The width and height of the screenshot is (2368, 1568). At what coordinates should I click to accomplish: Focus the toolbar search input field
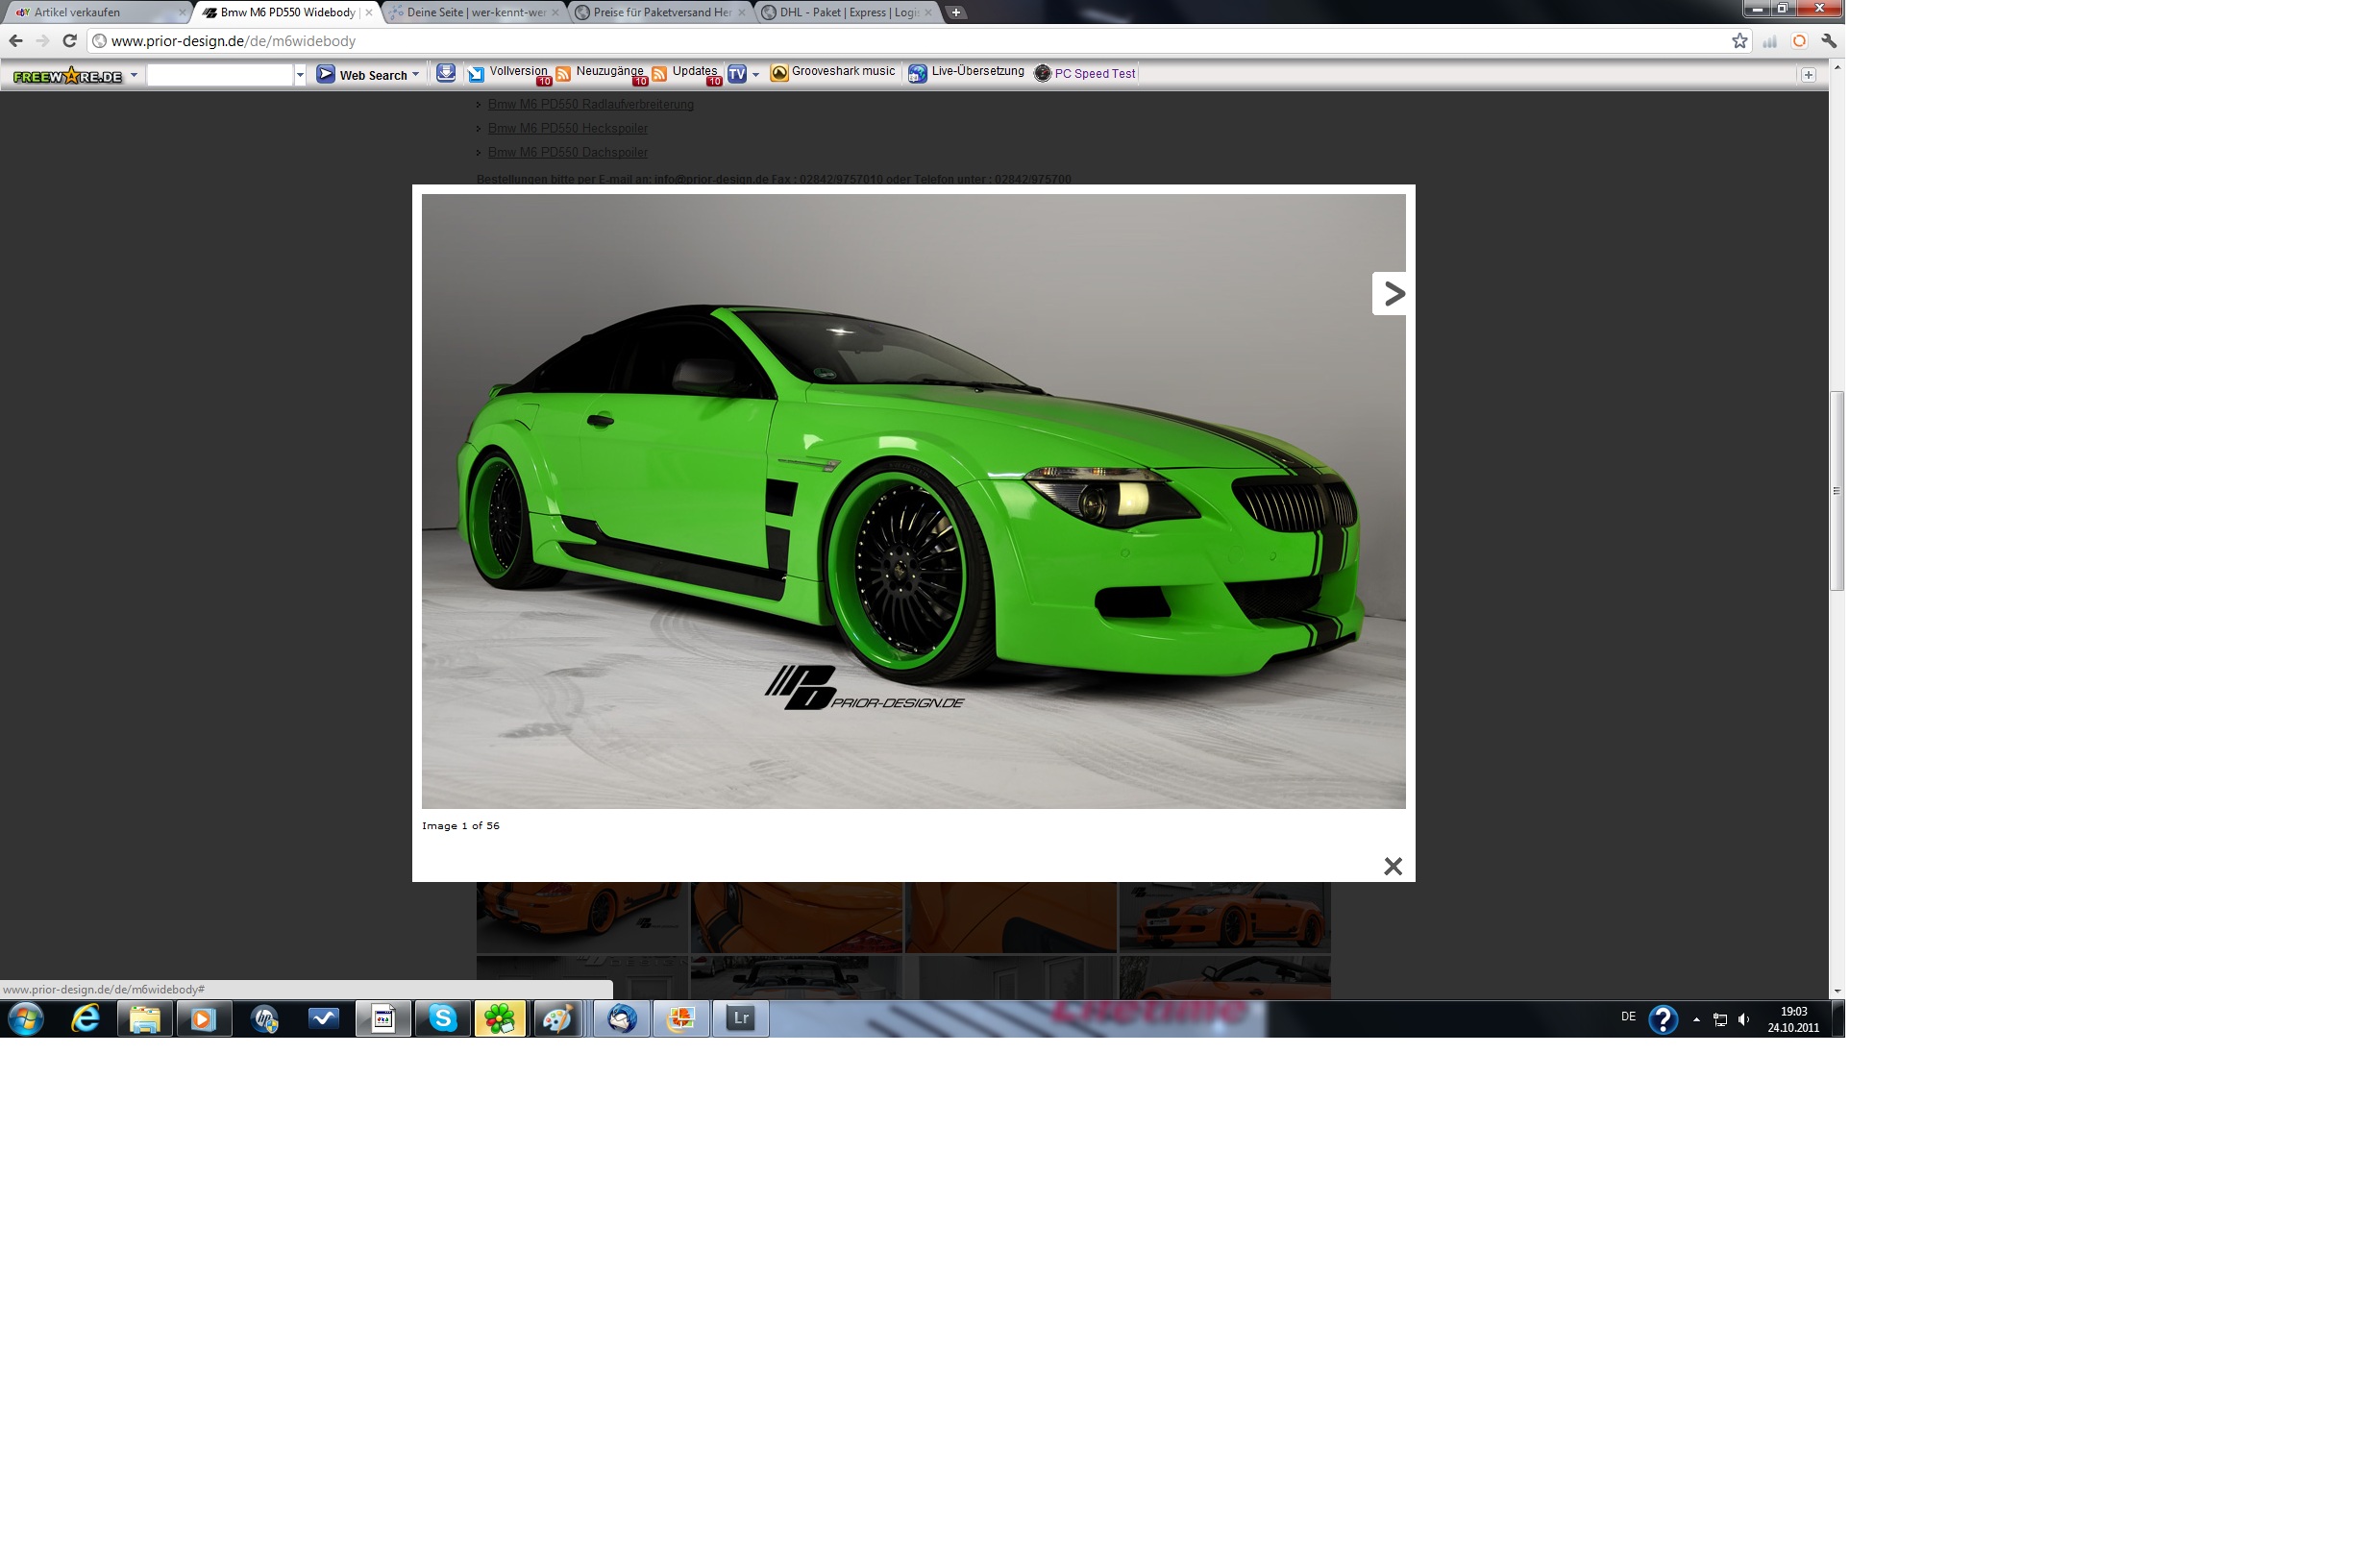click(219, 75)
